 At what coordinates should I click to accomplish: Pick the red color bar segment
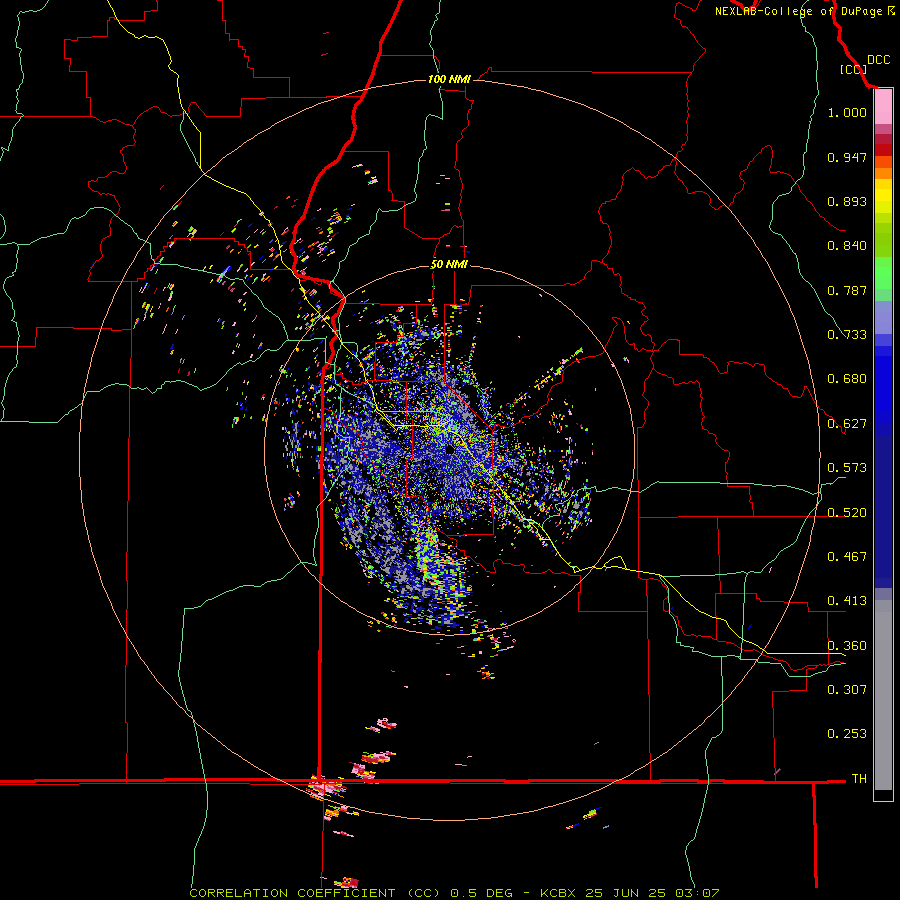pyautogui.click(x=883, y=150)
